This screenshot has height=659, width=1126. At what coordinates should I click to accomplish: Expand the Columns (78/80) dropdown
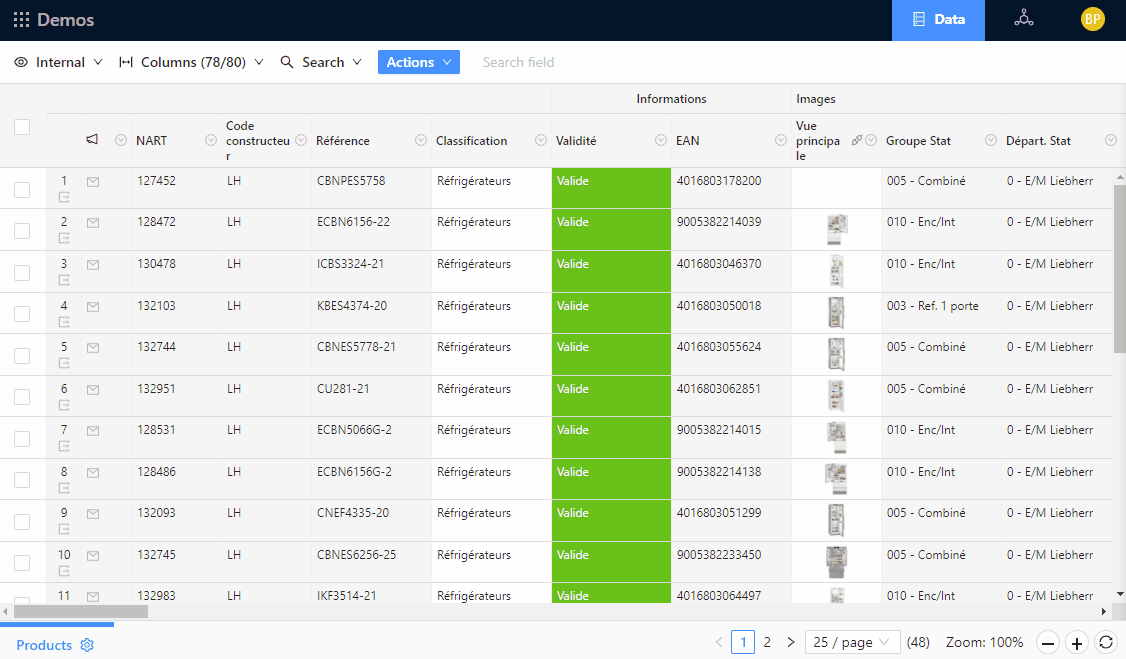tap(191, 62)
